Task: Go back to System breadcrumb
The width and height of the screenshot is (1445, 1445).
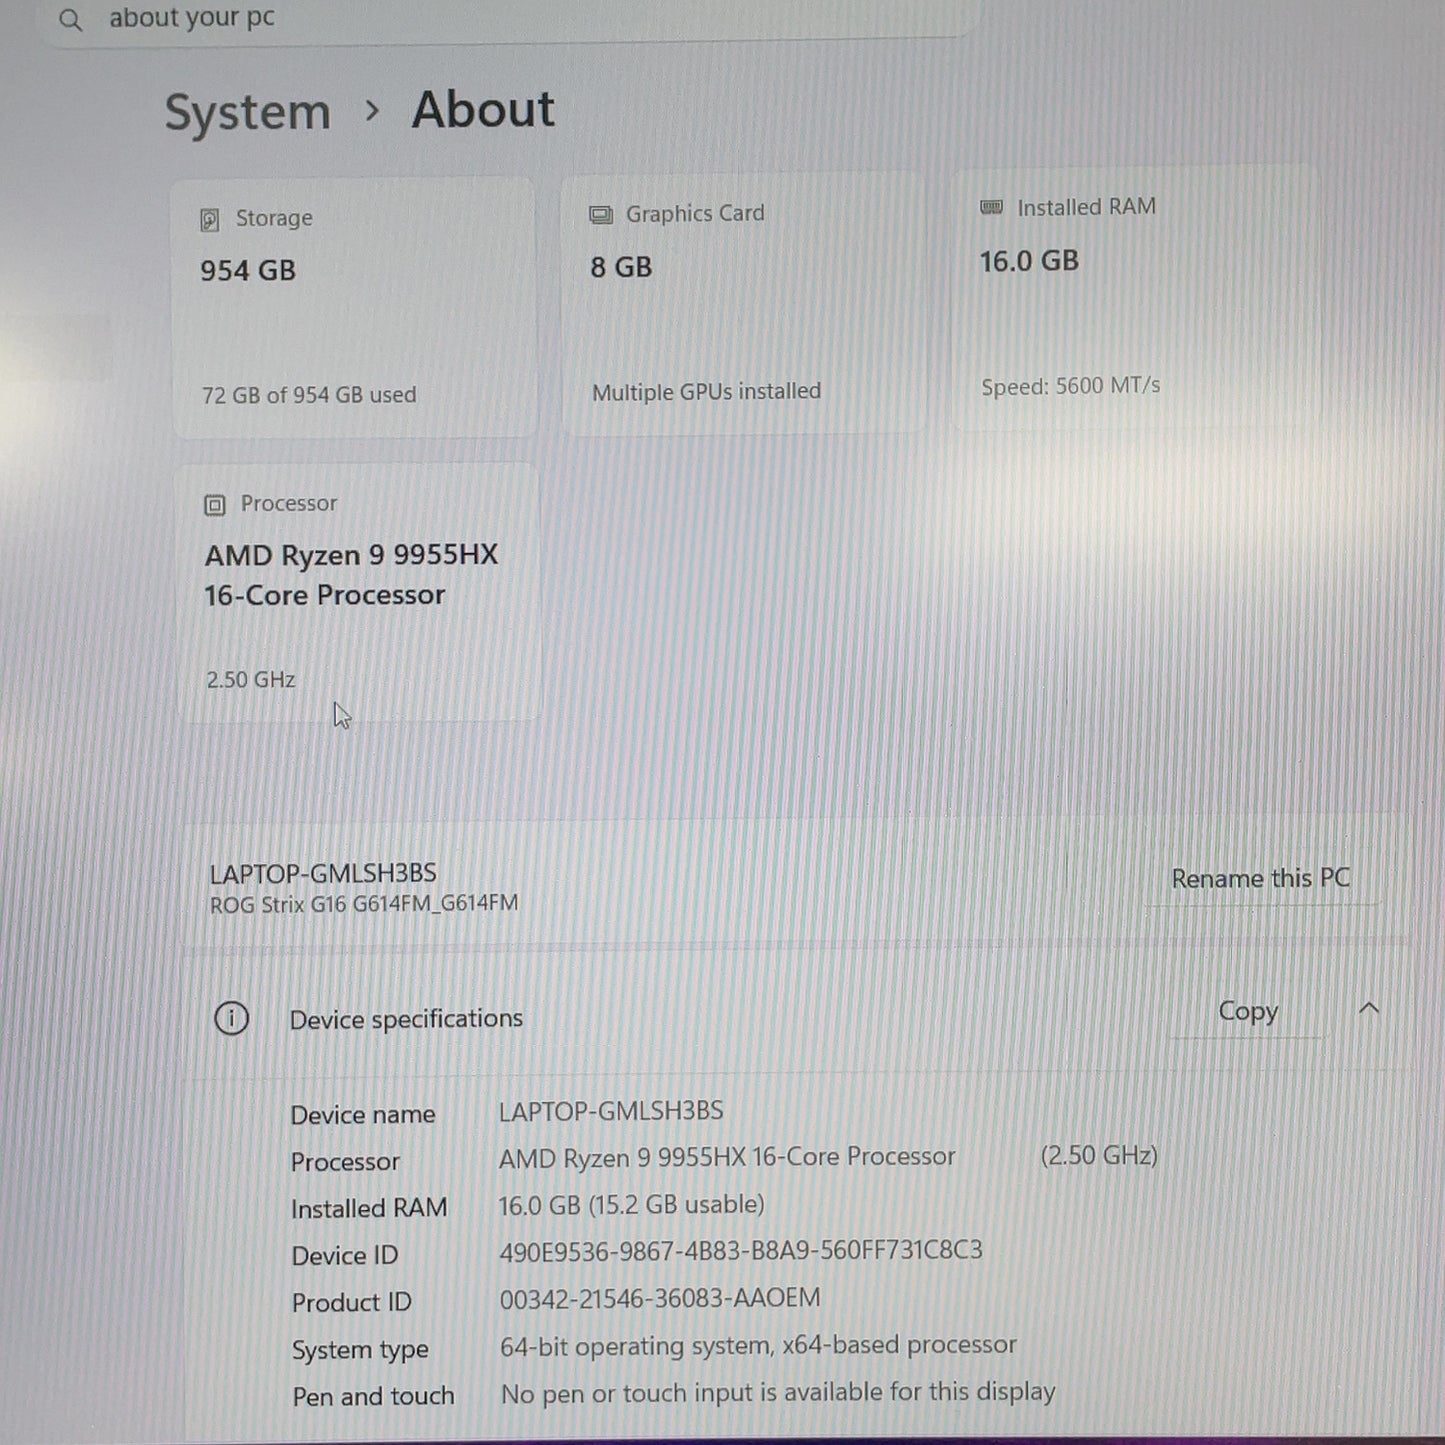Action: click(247, 112)
